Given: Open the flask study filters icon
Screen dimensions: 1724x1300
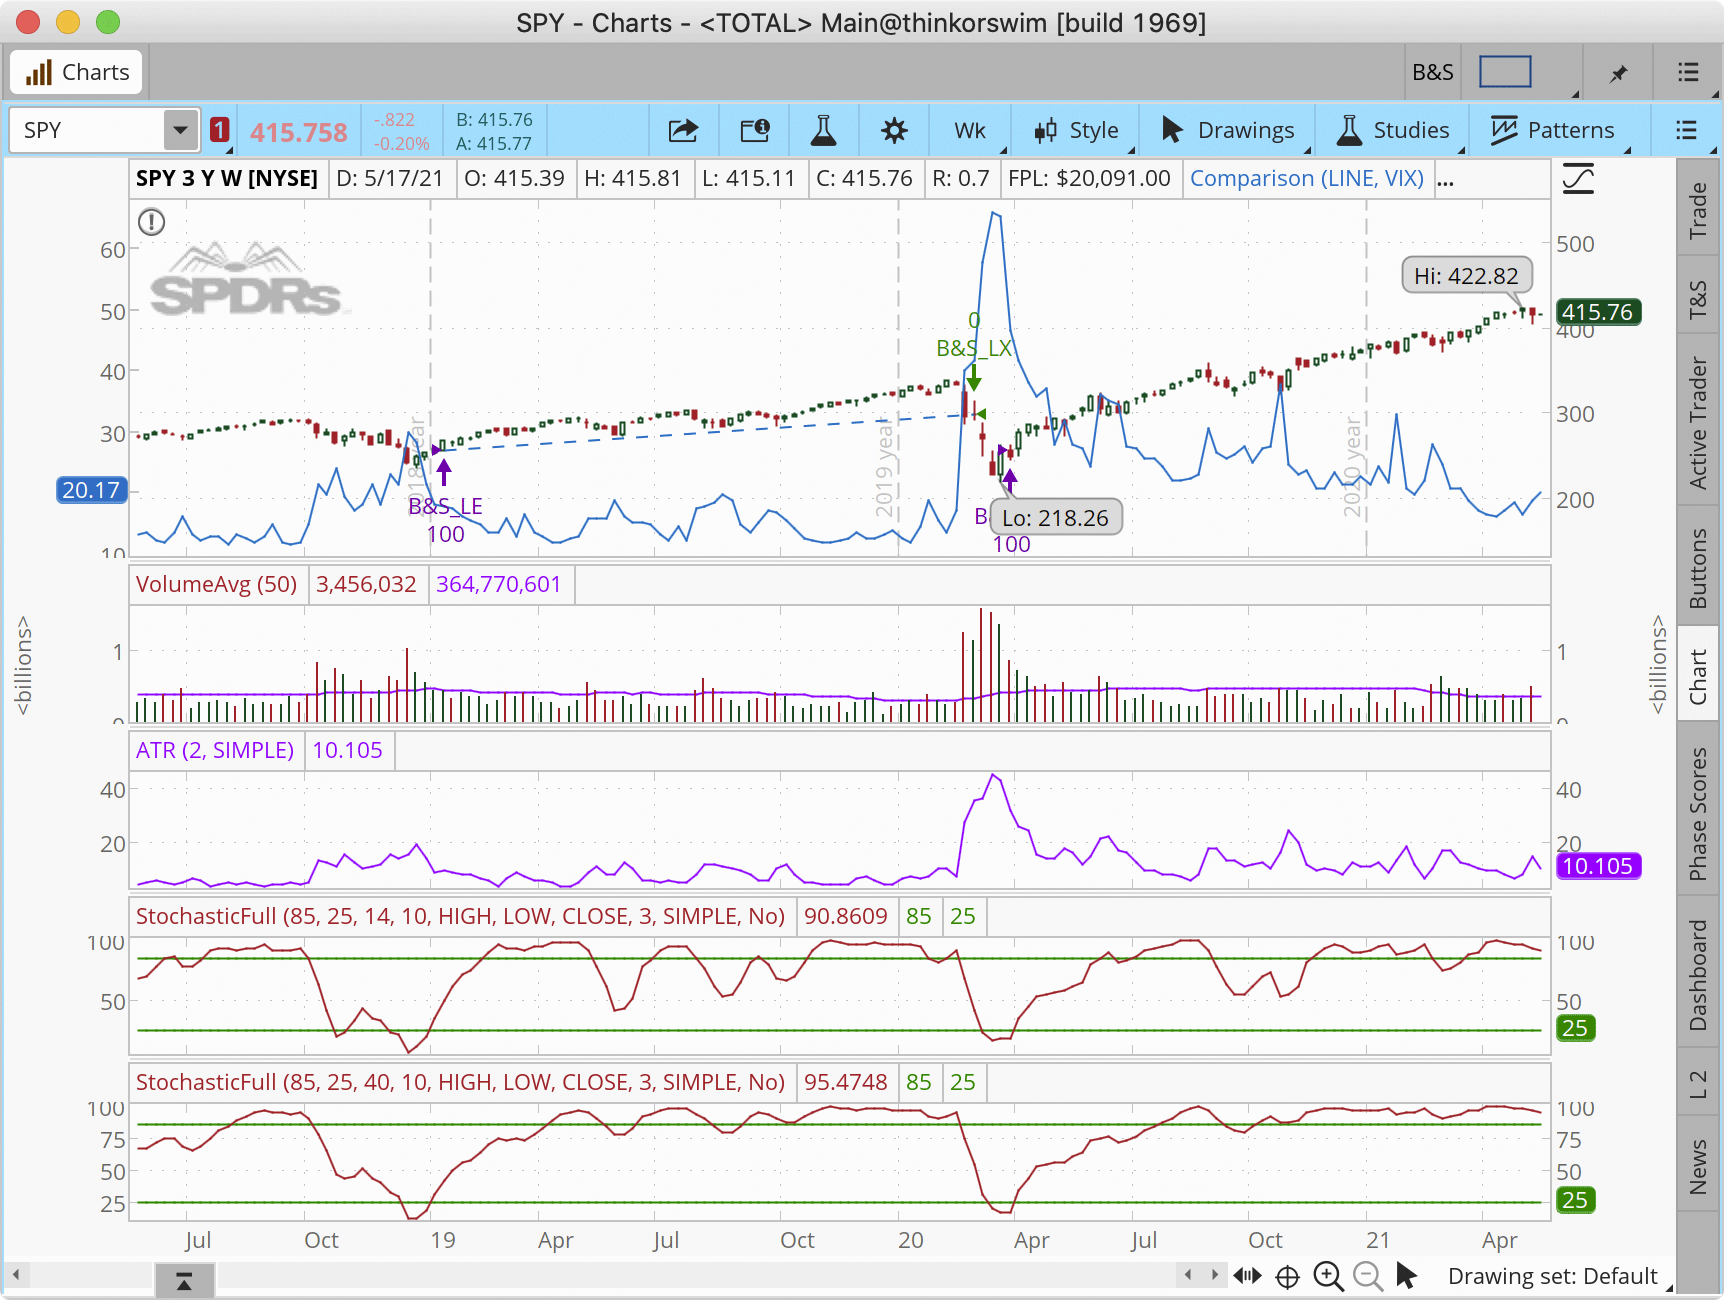Looking at the screenshot, I should [x=823, y=130].
